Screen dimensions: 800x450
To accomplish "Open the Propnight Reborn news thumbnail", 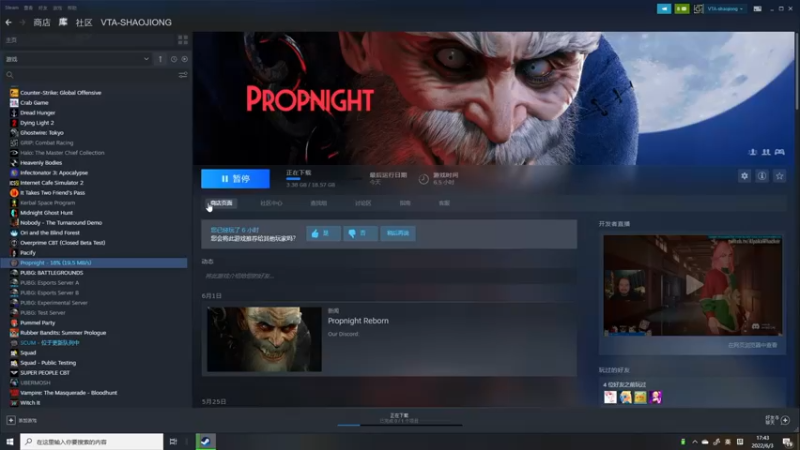I will pyautogui.click(x=264, y=339).
